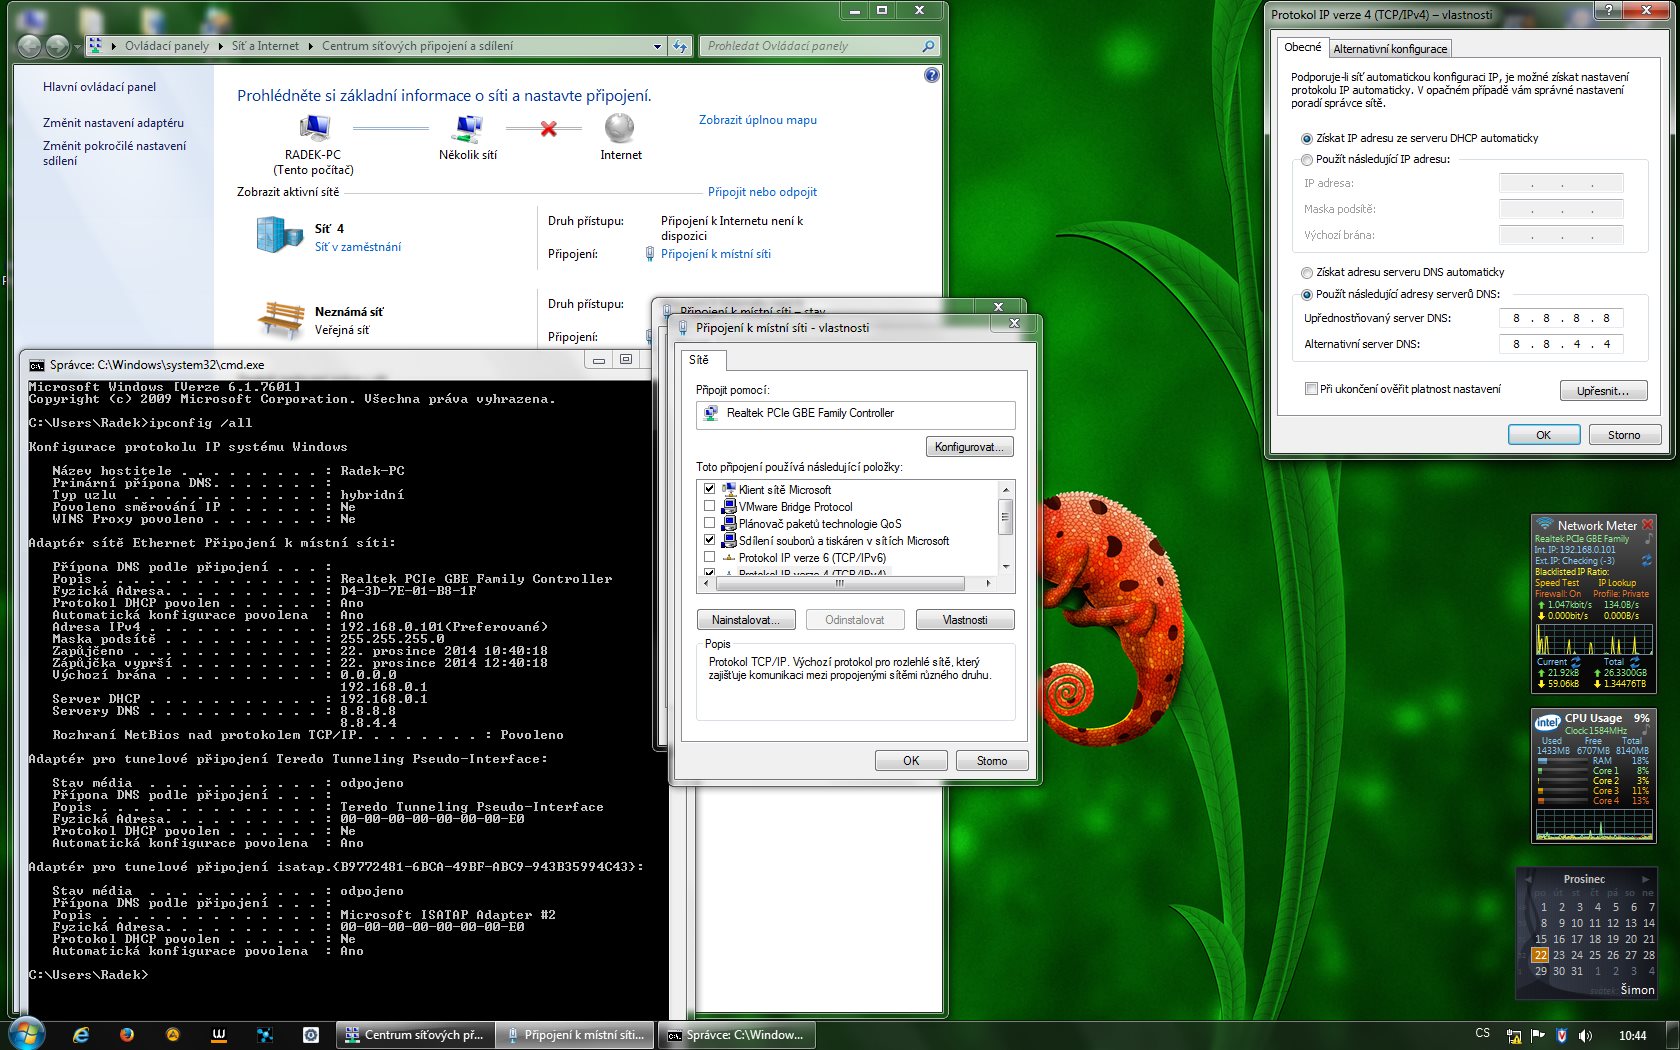Click the preferred DNS server input field
Image resolution: width=1680 pixels, height=1050 pixels.
[1561, 318]
